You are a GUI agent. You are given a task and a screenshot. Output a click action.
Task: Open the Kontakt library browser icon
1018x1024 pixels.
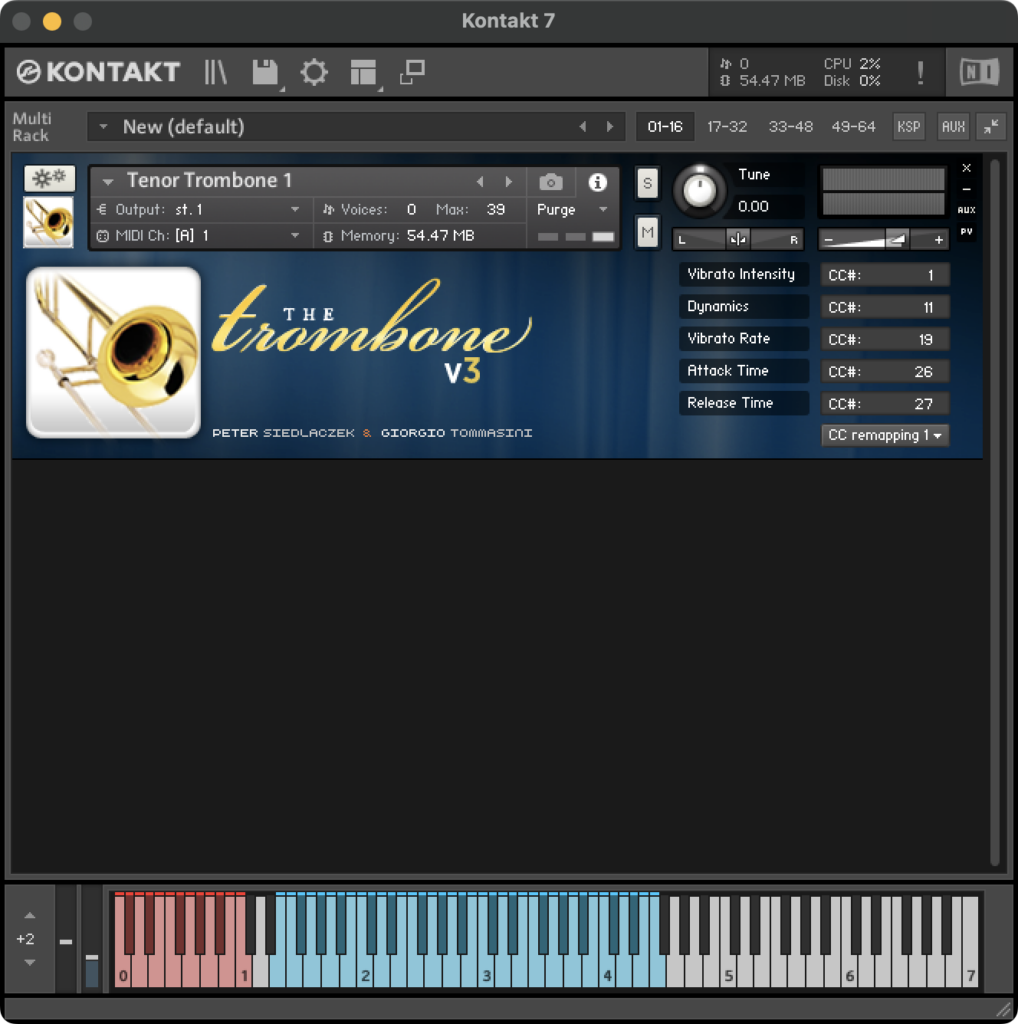coord(215,72)
